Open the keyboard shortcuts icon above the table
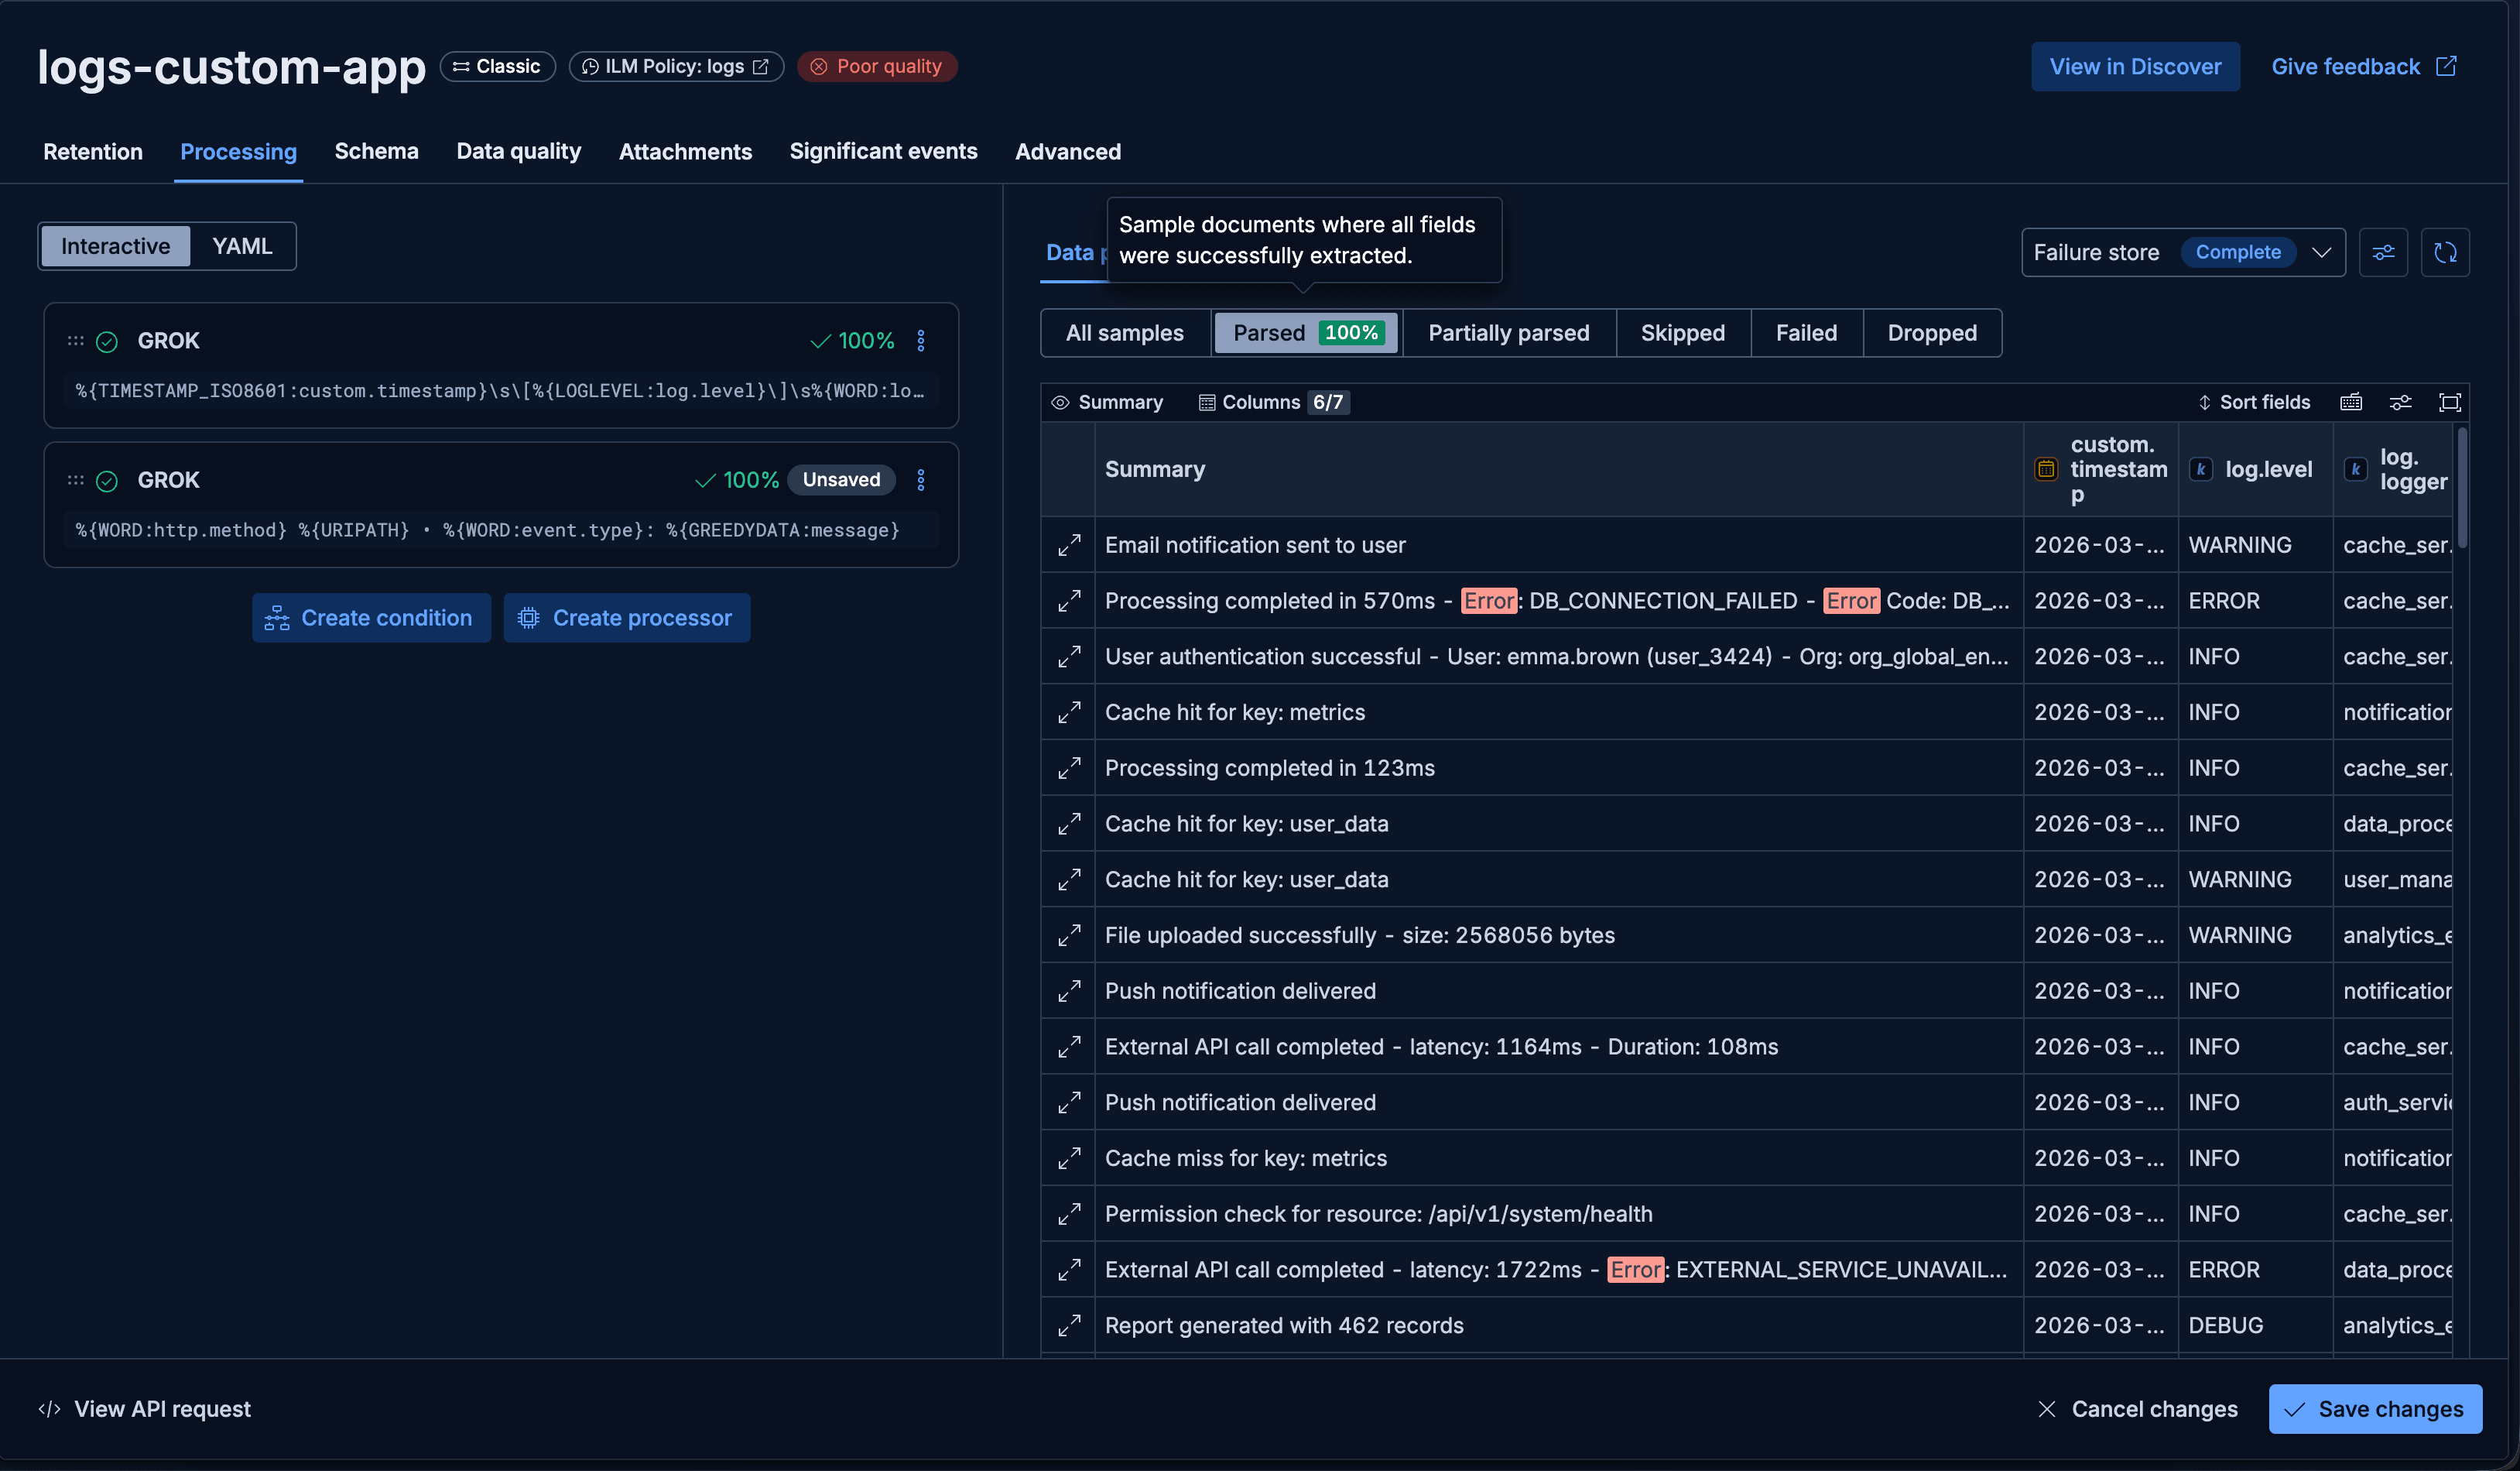Screen dimensions: 2520x1471 2351,402
